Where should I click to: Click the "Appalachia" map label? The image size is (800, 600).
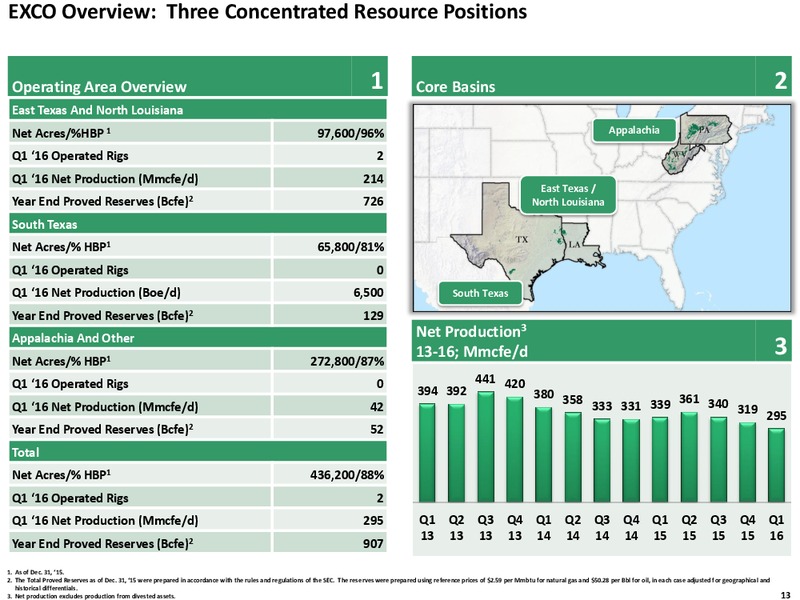click(x=634, y=131)
